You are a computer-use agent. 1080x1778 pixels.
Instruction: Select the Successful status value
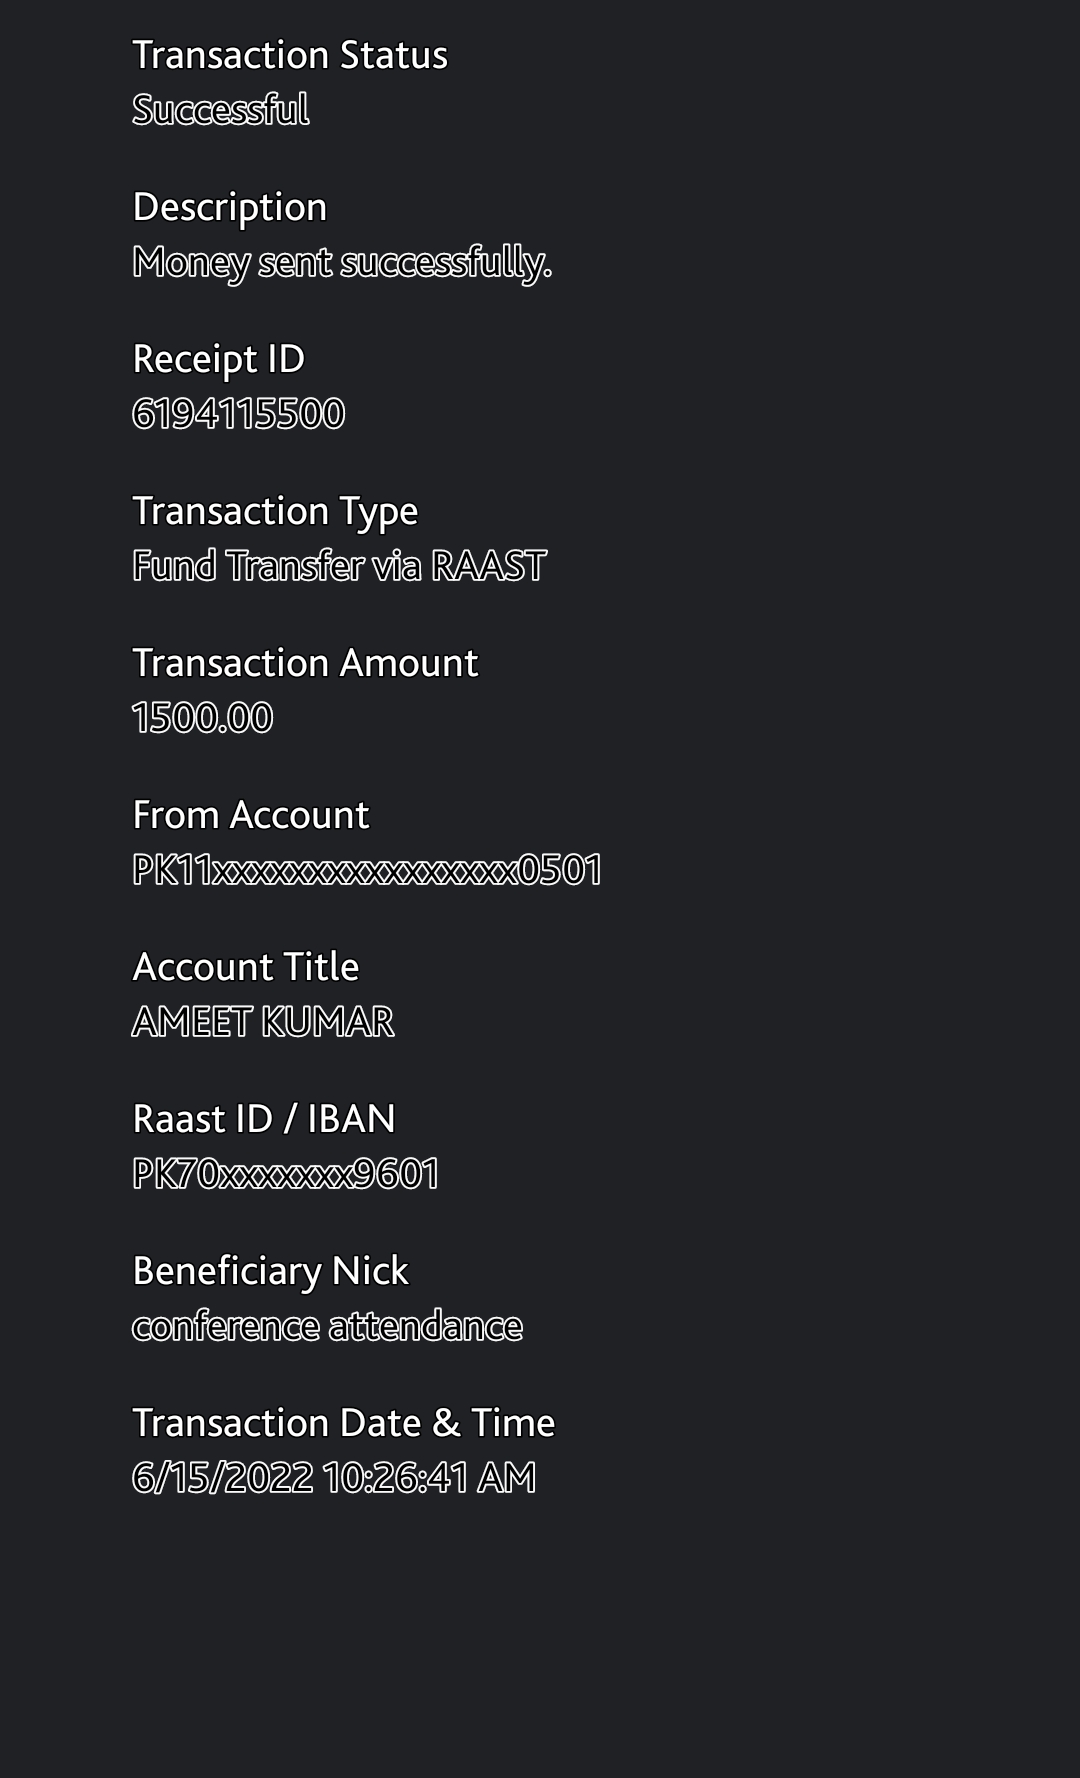pyautogui.click(x=220, y=110)
